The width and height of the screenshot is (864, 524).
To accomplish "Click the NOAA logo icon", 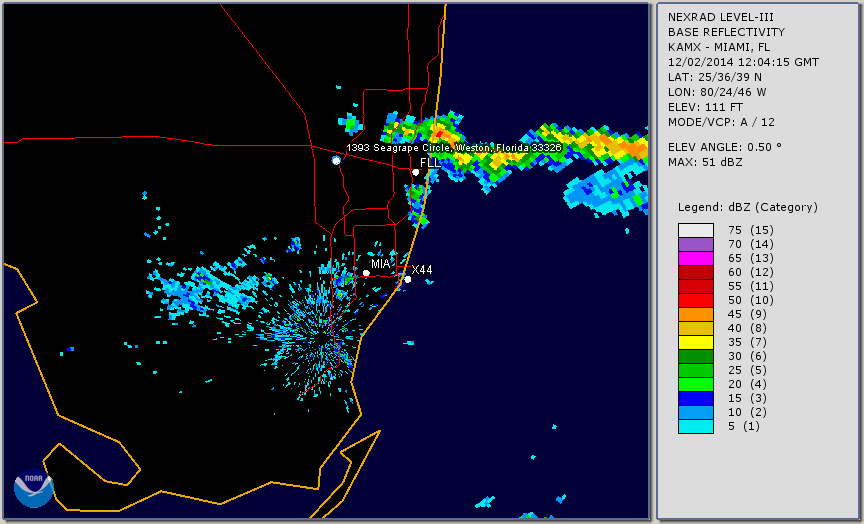I will tap(34, 488).
